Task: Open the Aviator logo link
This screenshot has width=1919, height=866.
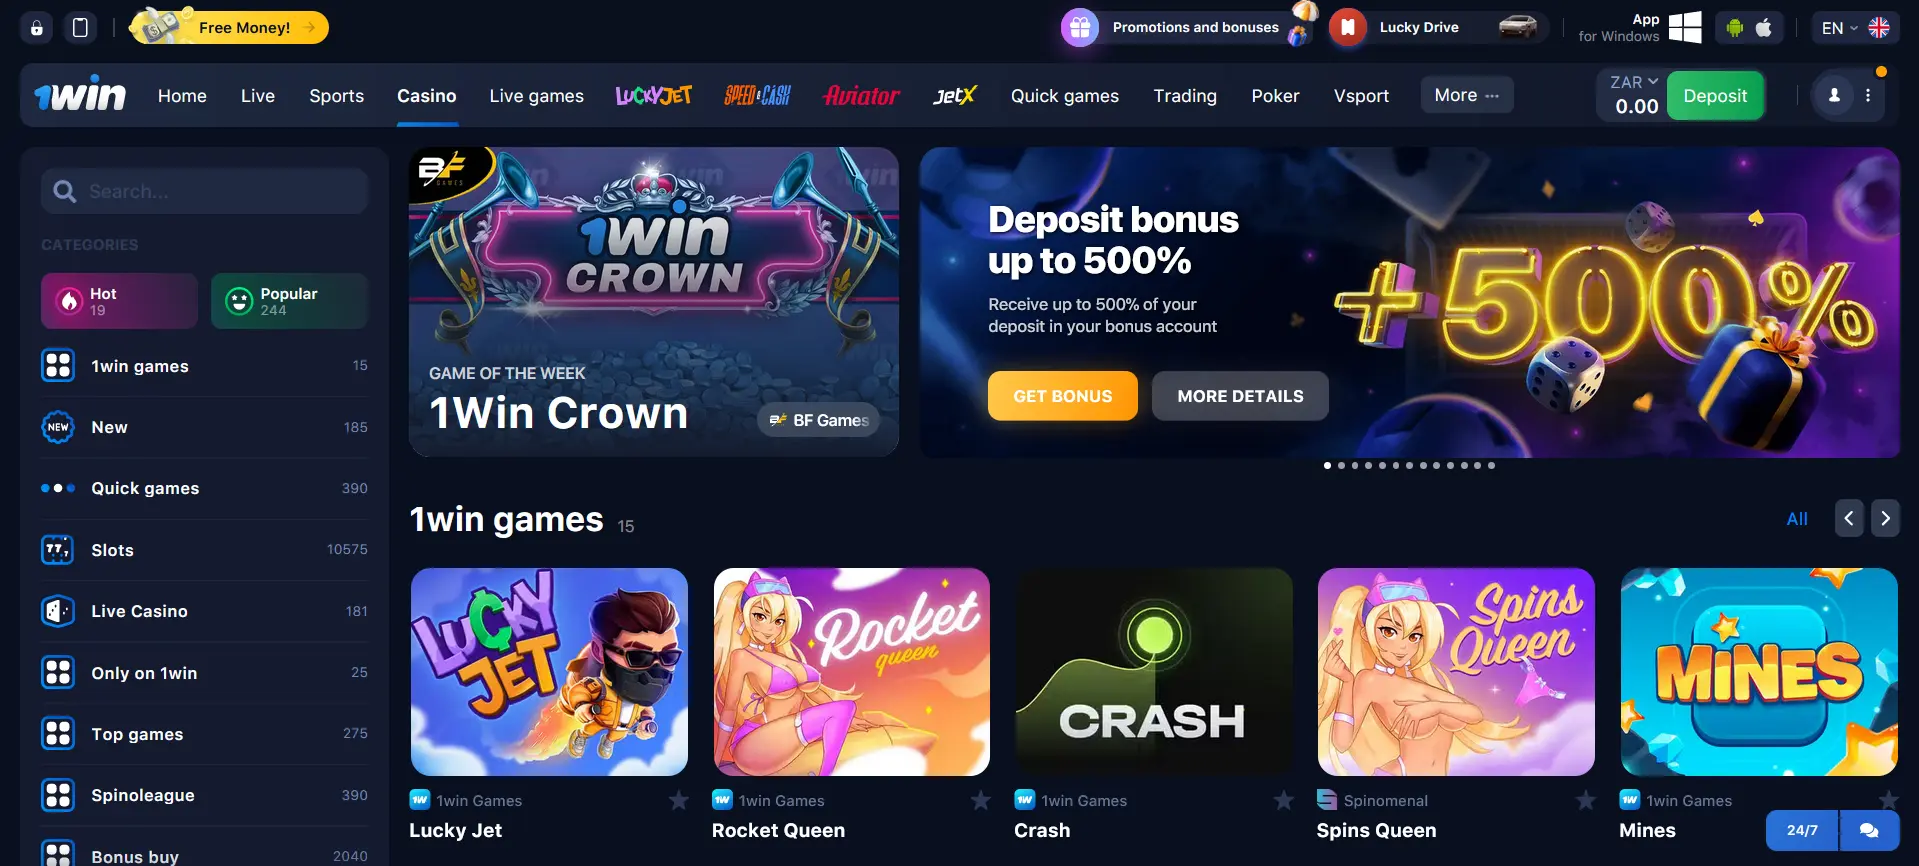Action: click(x=861, y=96)
